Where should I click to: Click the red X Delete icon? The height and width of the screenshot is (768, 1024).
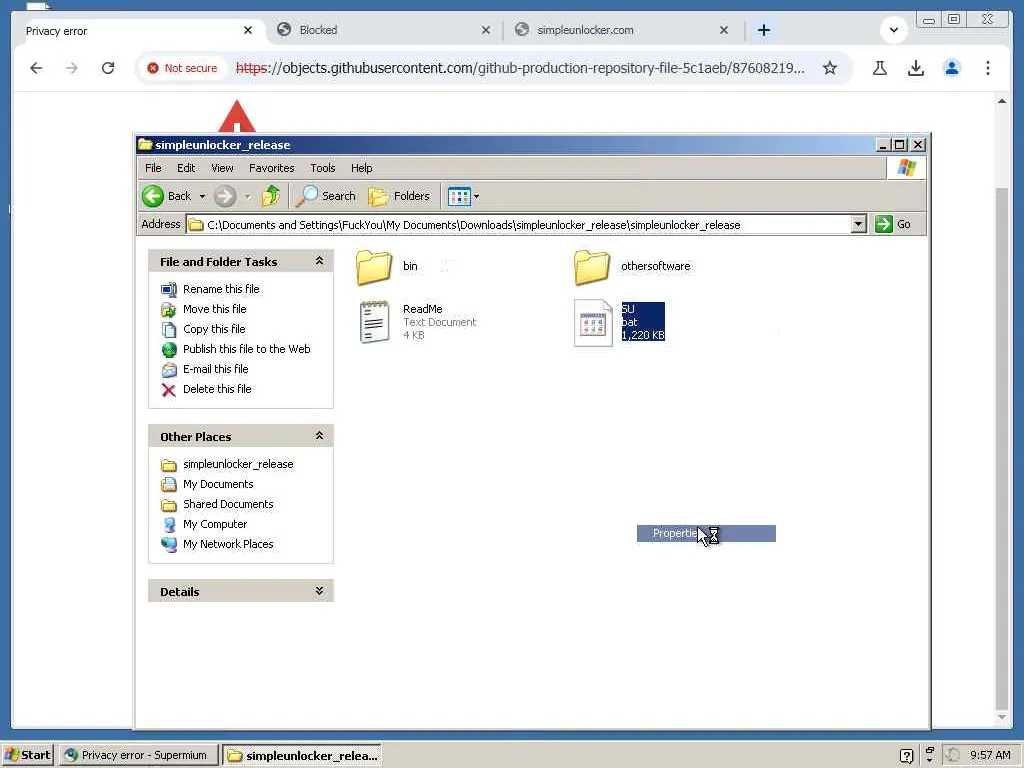tap(168, 390)
